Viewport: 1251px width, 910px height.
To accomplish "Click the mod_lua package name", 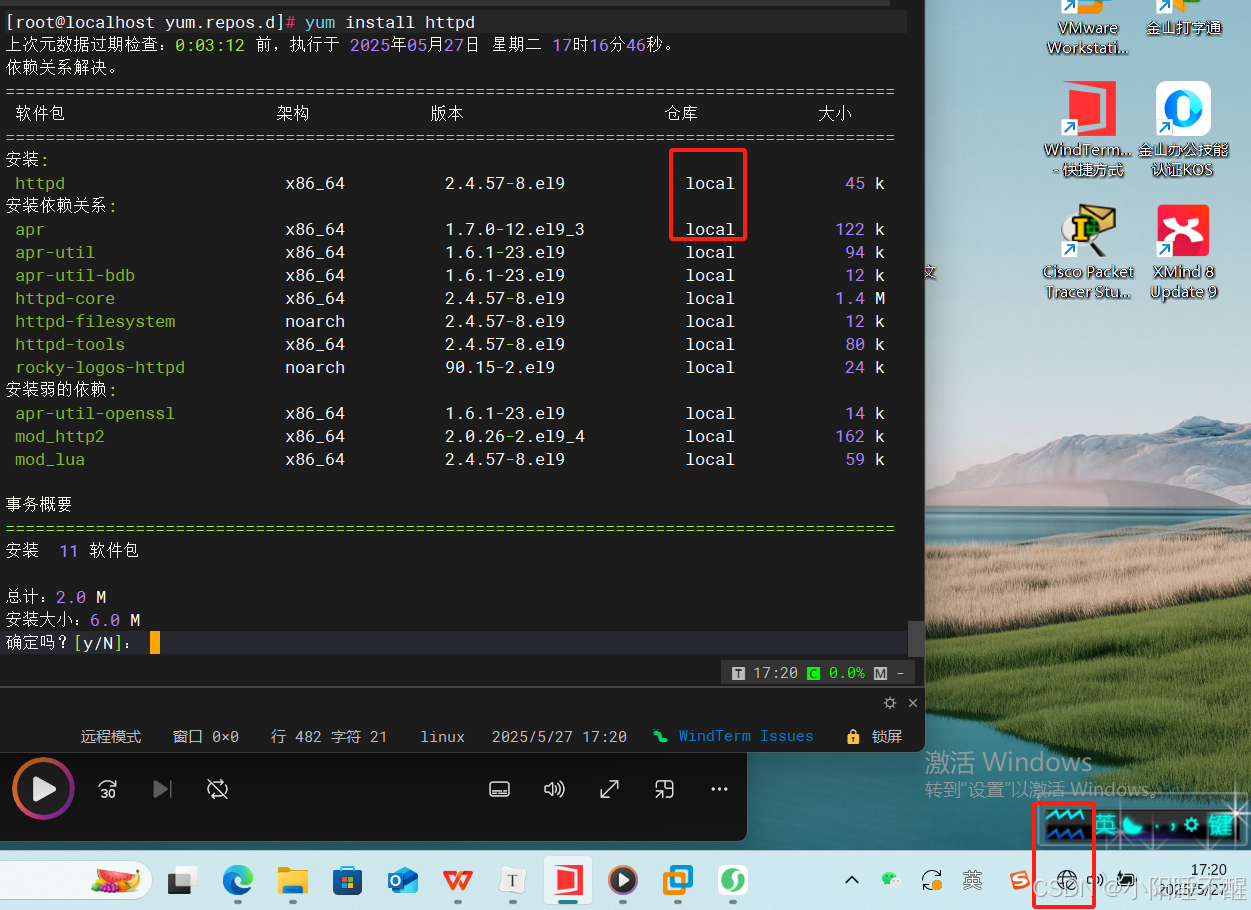I will [x=50, y=459].
